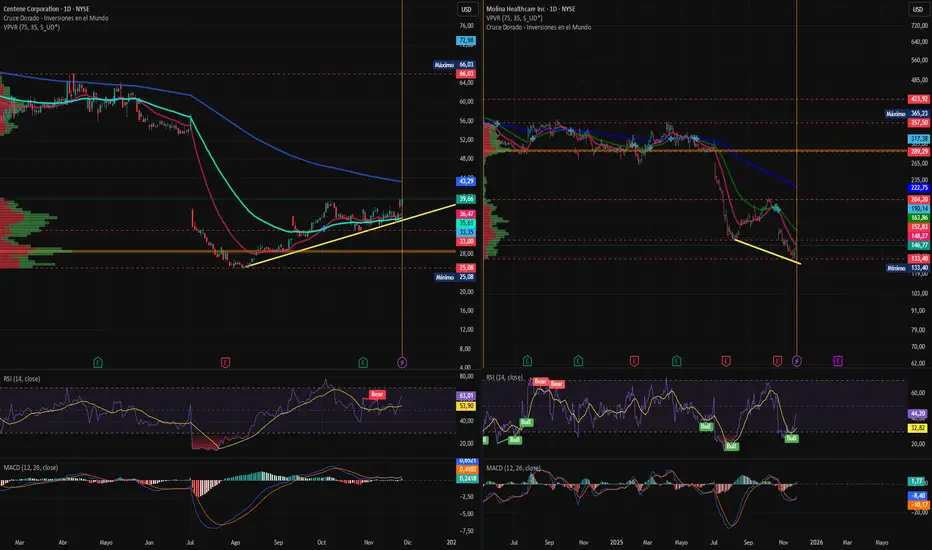Image resolution: width=932 pixels, height=550 pixels.
Task: Click Máximo 66,03 label on Centene price scale
Action: click(455, 65)
